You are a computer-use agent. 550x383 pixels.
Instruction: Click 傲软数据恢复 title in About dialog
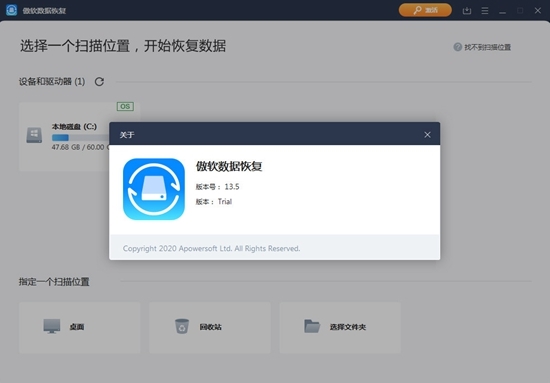229,166
